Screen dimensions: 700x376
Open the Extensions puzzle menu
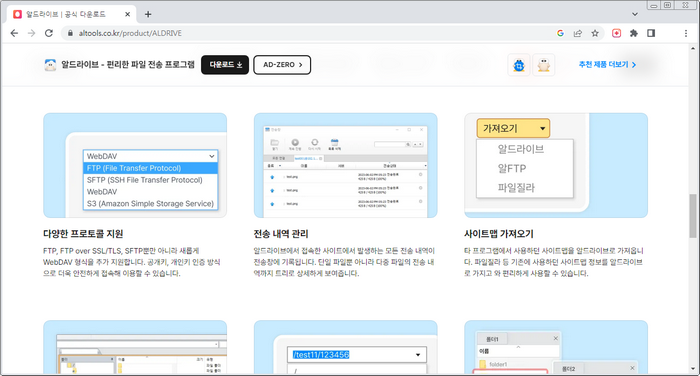pyautogui.click(x=633, y=33)
